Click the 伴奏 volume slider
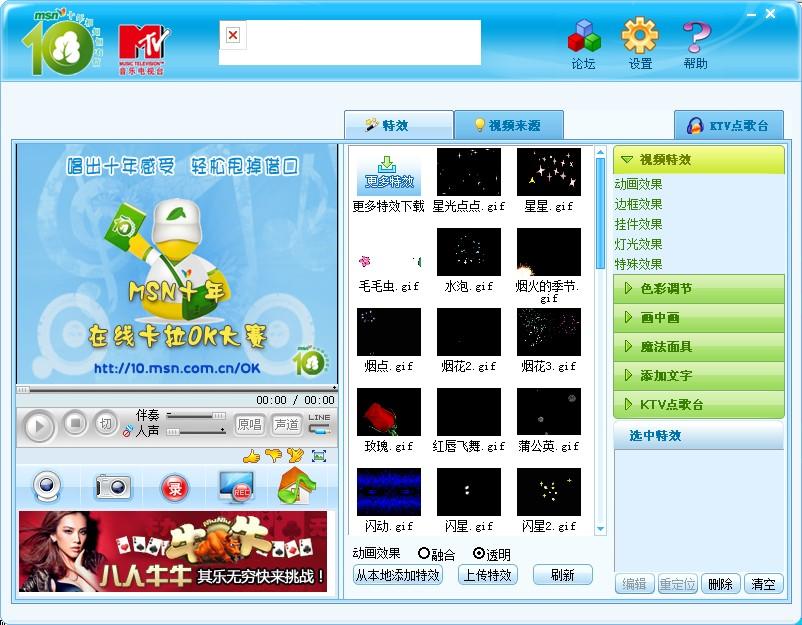Screen dimensions: 802x625 196,415
